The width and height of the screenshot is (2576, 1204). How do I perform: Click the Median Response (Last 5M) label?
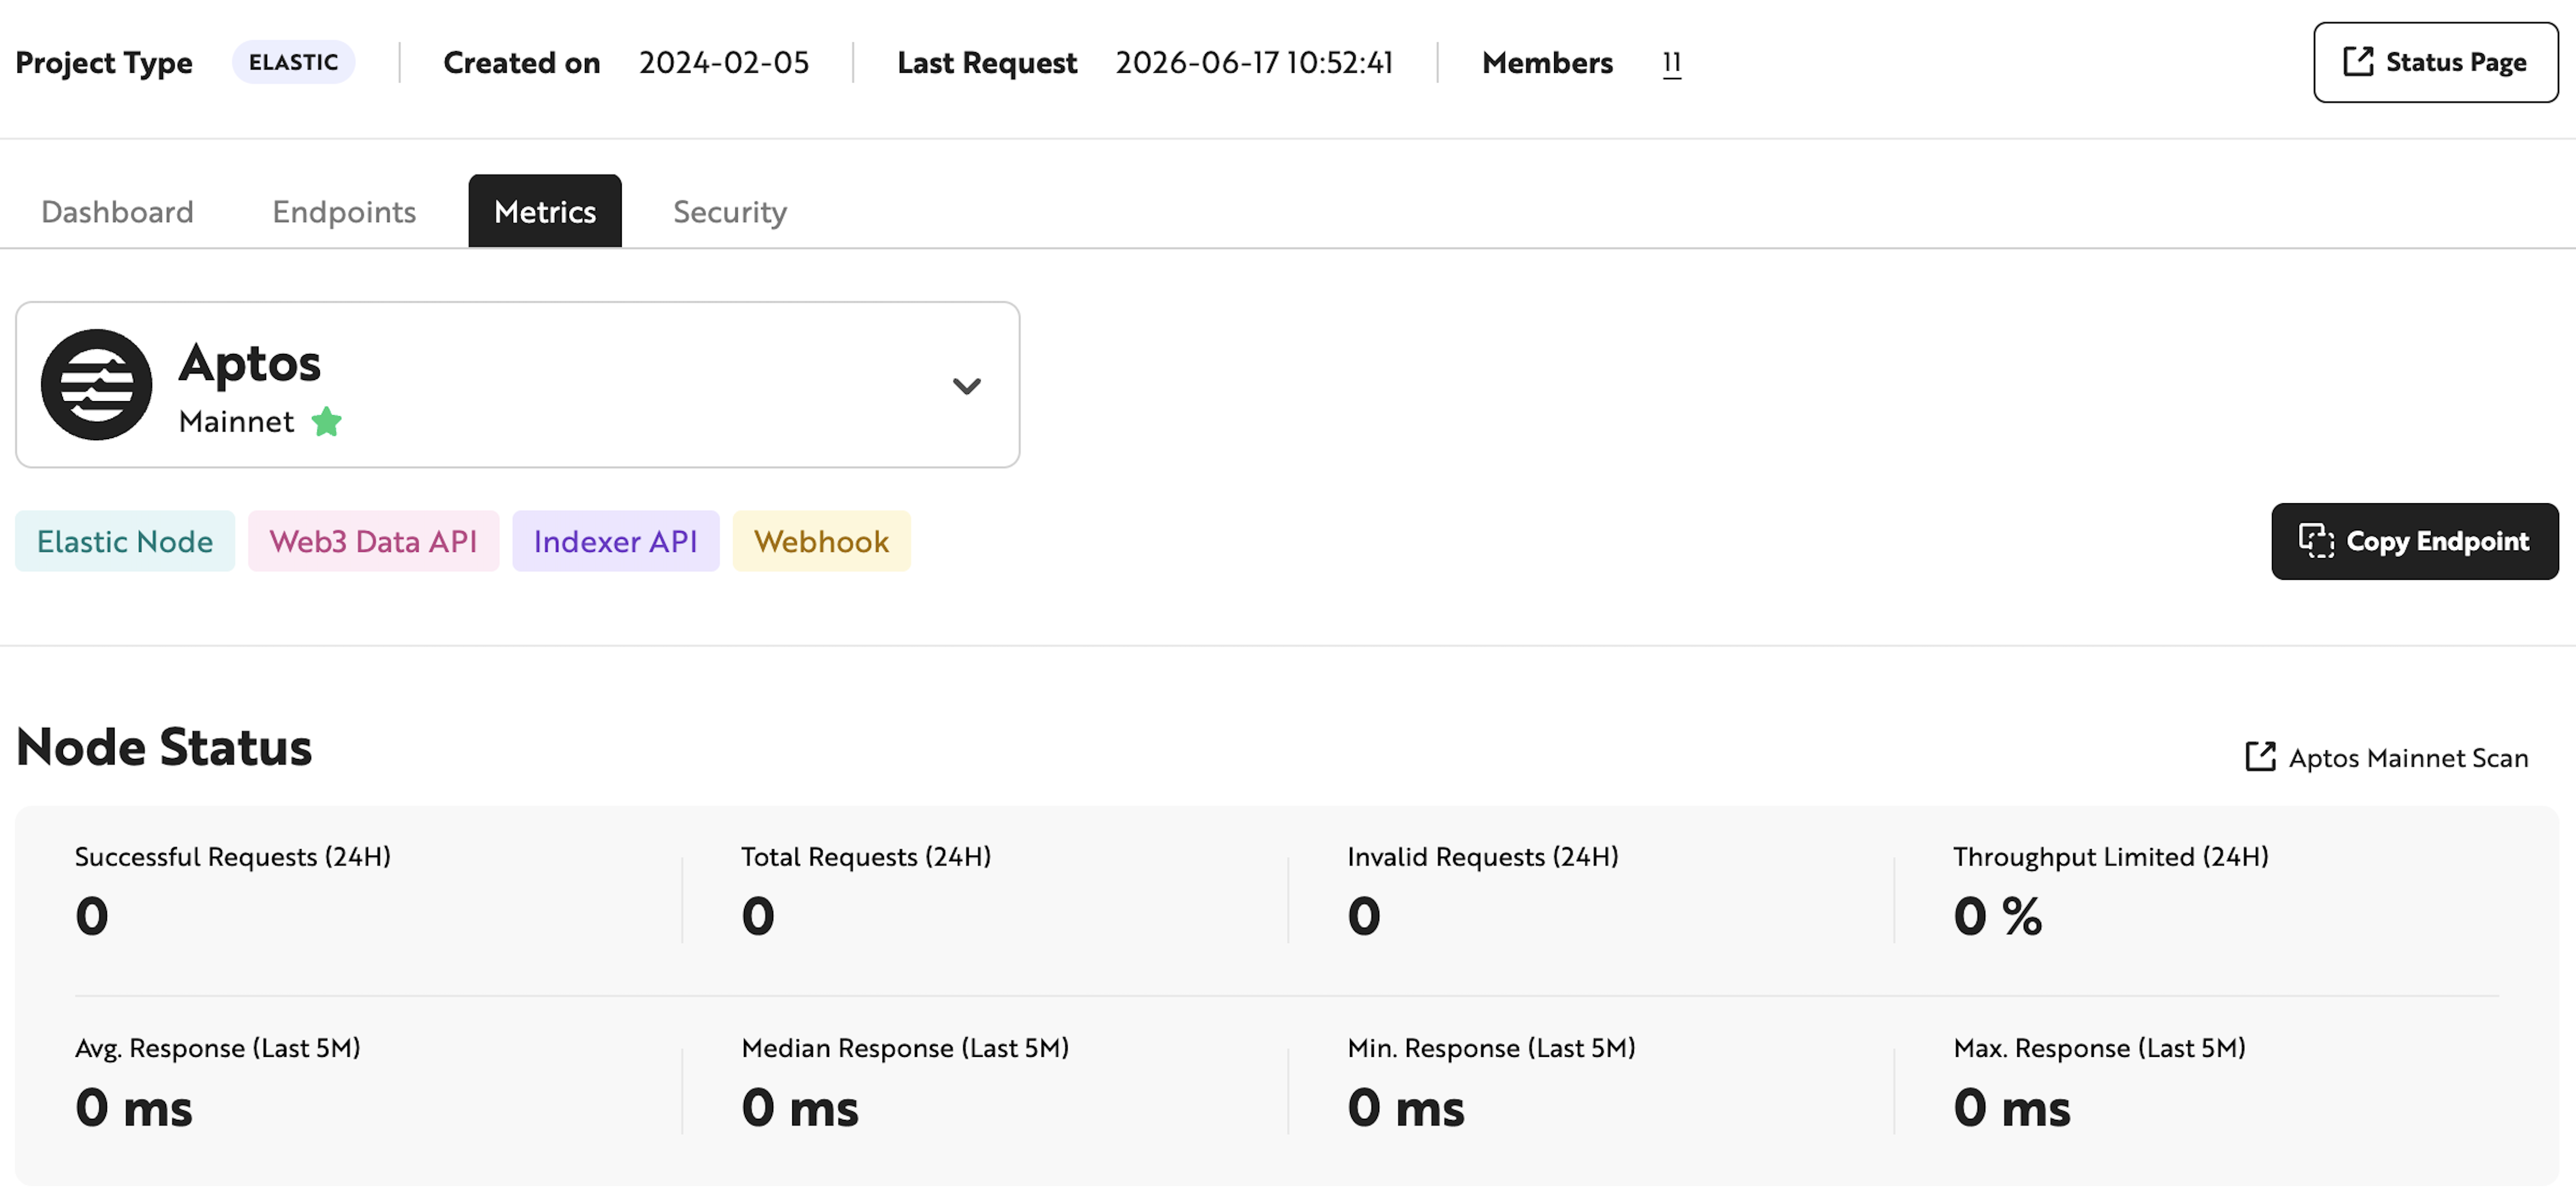(x=905, y=1048)
